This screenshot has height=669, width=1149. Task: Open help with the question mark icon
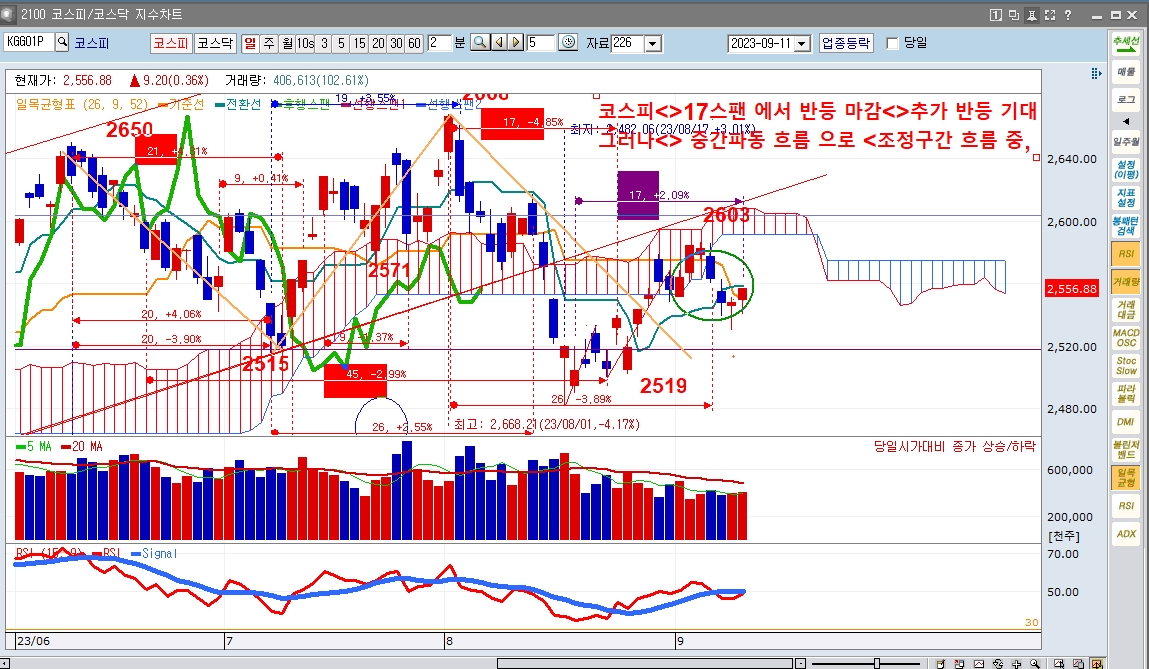1068,15
